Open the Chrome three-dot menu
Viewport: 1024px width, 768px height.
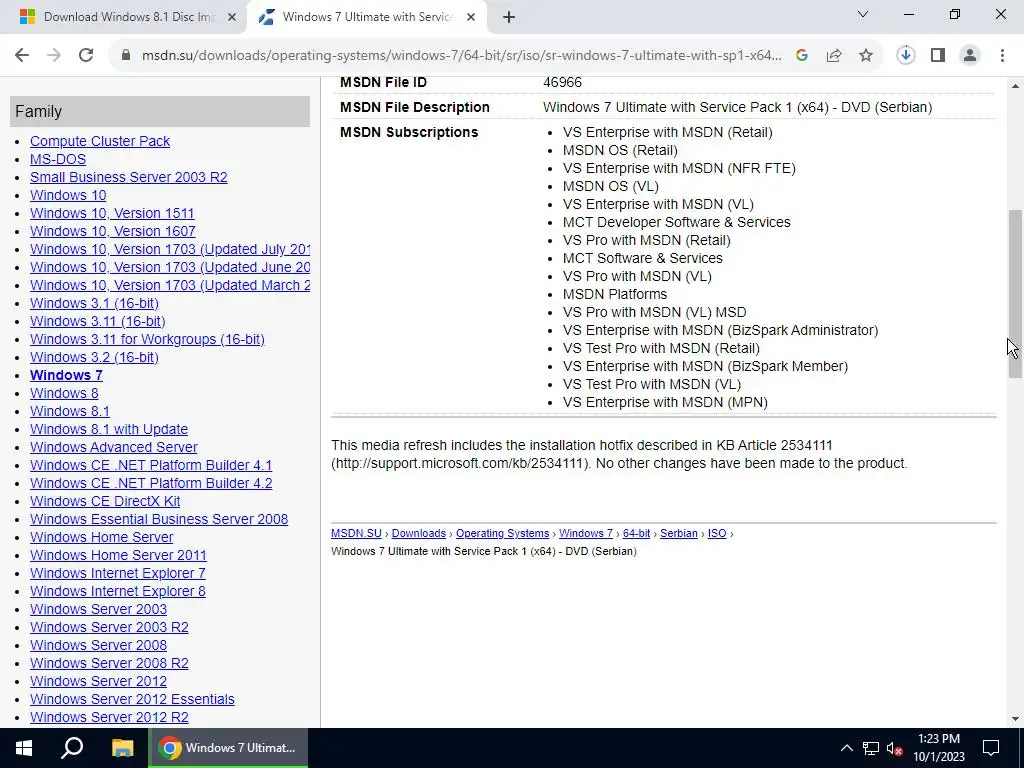(1002, 56)
